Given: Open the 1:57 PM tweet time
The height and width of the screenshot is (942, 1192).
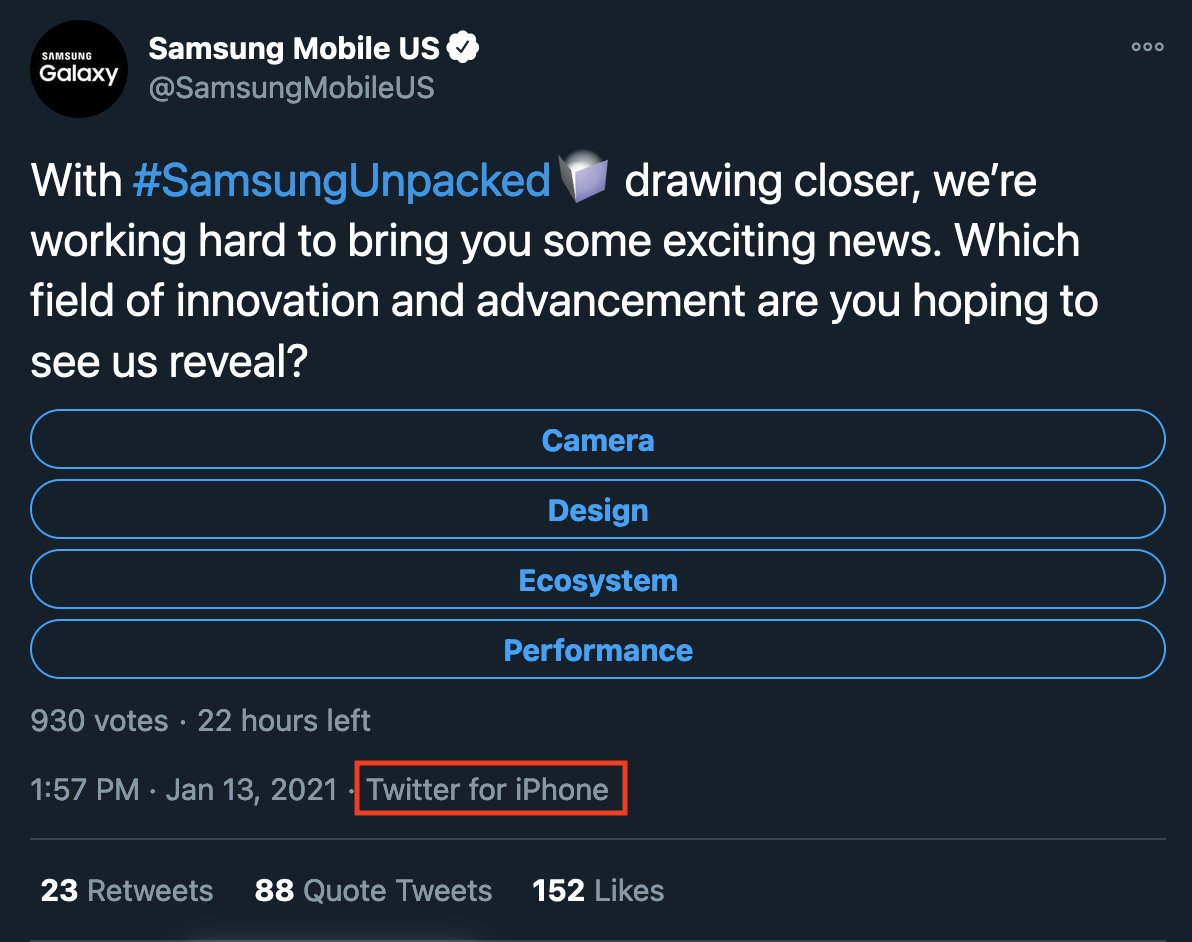Looking at the screenshot, I should coord(85,789).
